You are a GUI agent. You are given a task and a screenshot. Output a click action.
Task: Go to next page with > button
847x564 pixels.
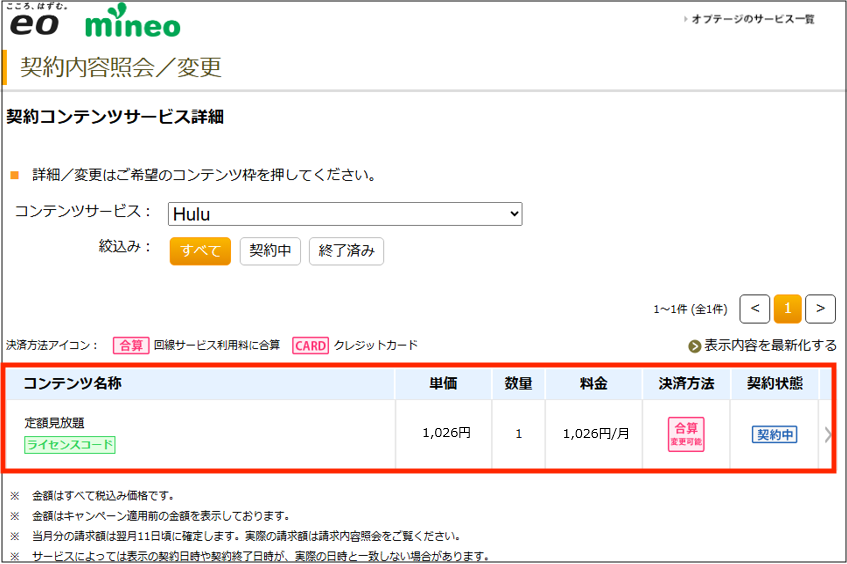pyautogui.click(x=820, y=308)
